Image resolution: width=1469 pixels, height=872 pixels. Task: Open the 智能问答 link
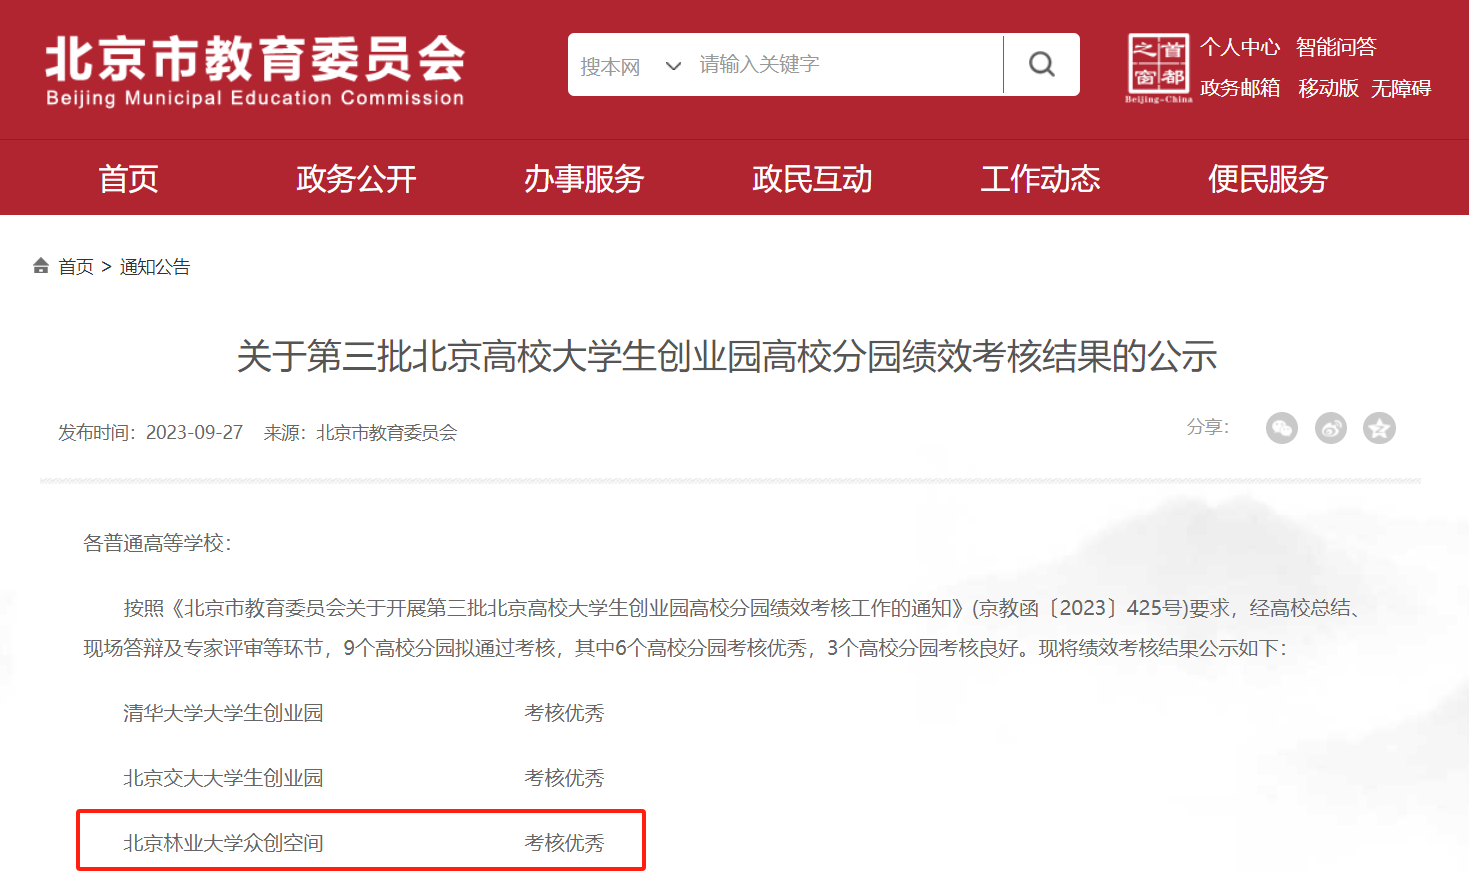(x=1336, y=47)
